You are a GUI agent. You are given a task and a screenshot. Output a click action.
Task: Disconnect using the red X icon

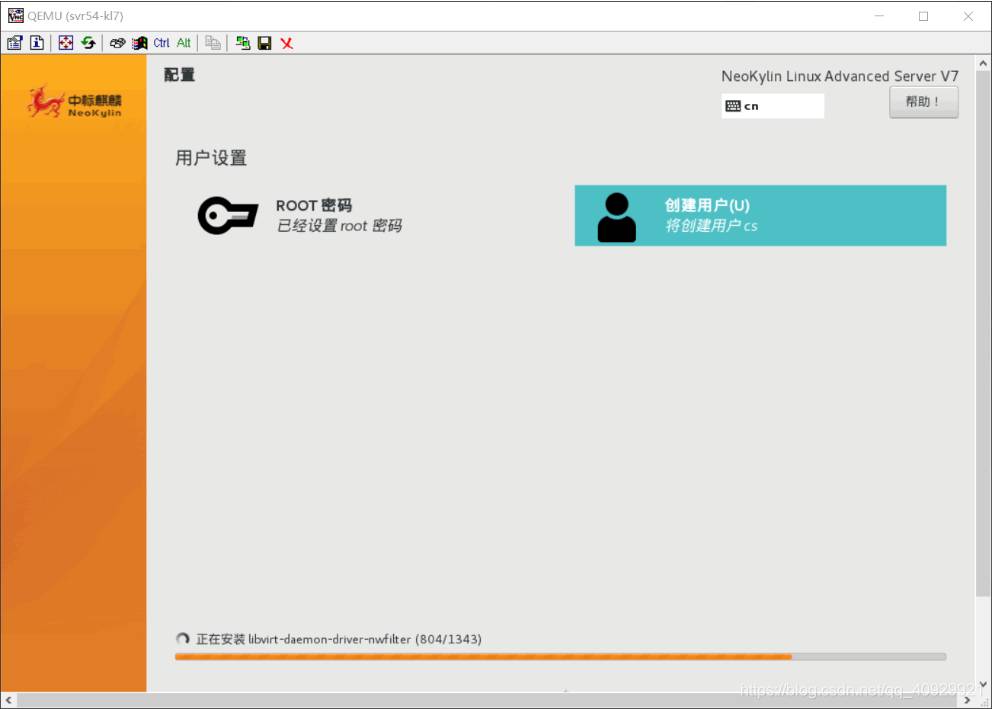(287, 43)
